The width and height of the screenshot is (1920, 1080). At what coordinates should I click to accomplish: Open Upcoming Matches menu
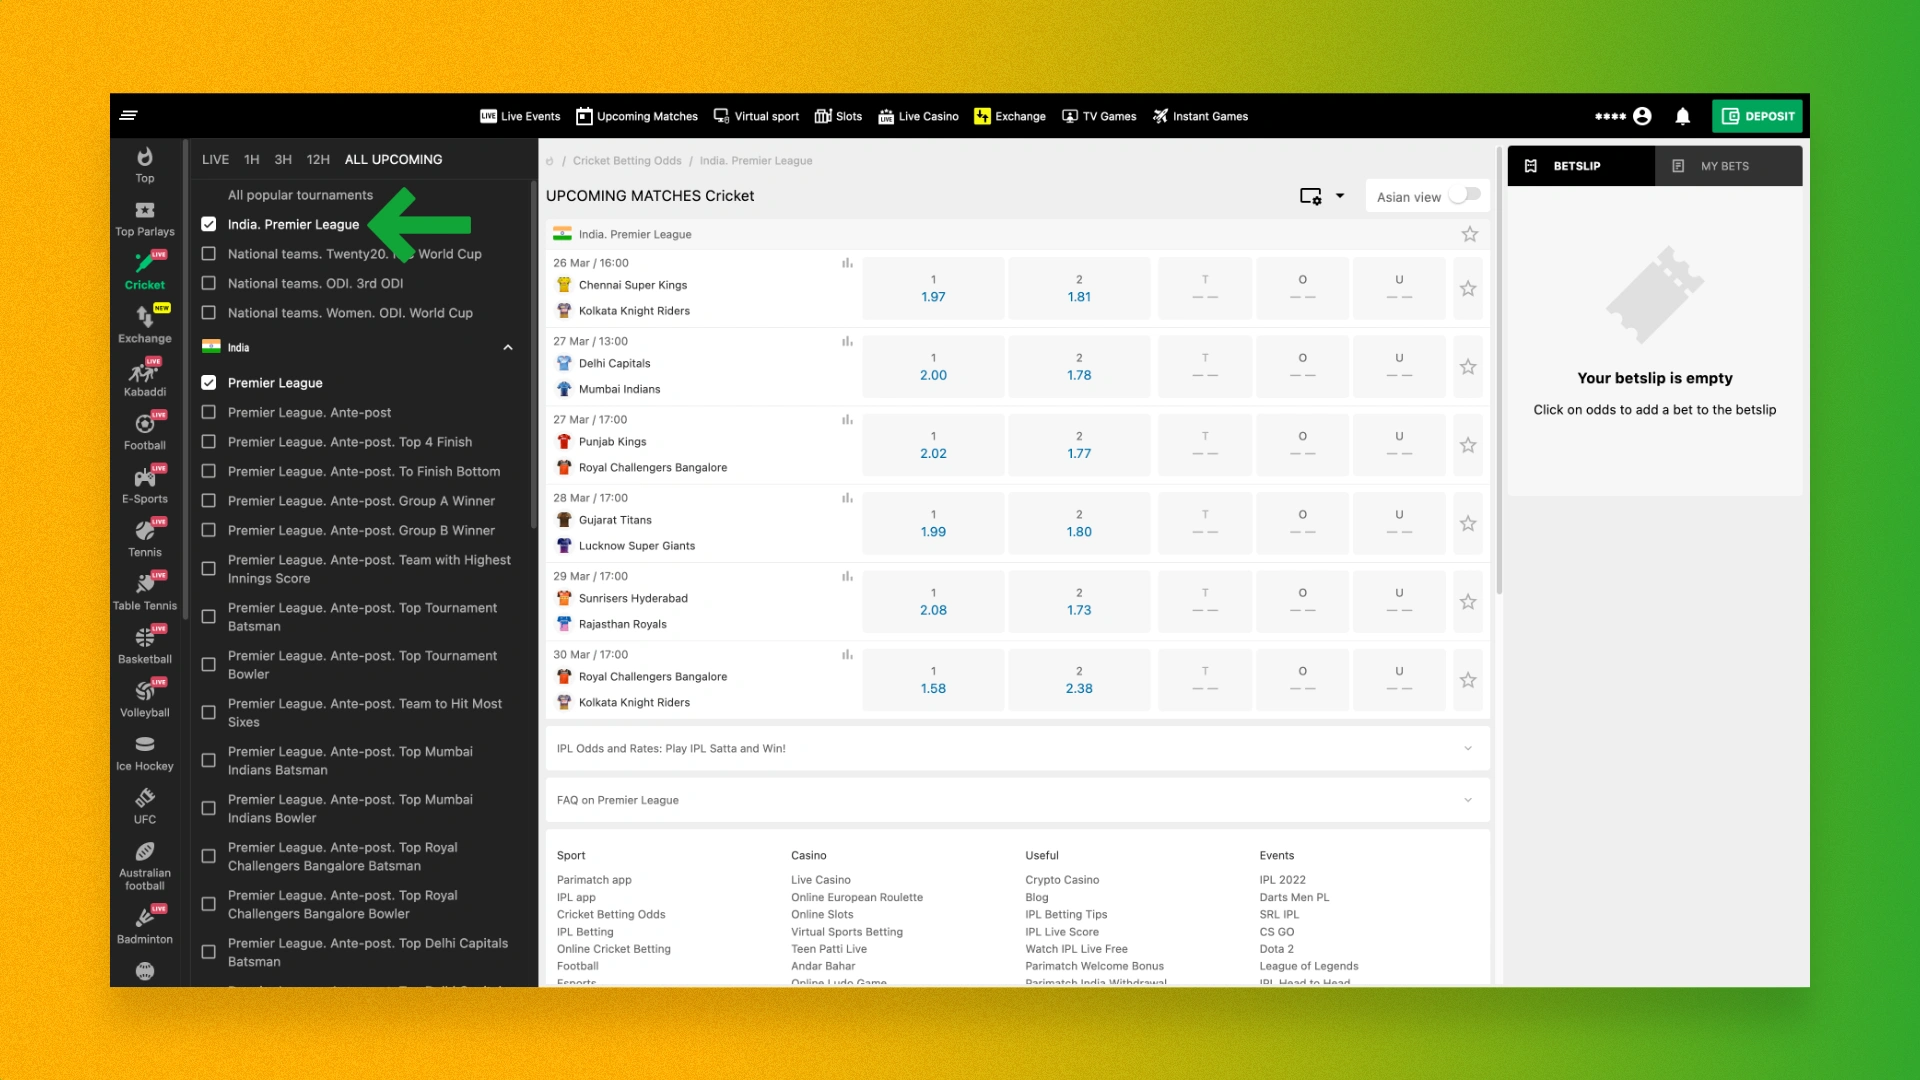pyautogui.click(x=637, y=116)
